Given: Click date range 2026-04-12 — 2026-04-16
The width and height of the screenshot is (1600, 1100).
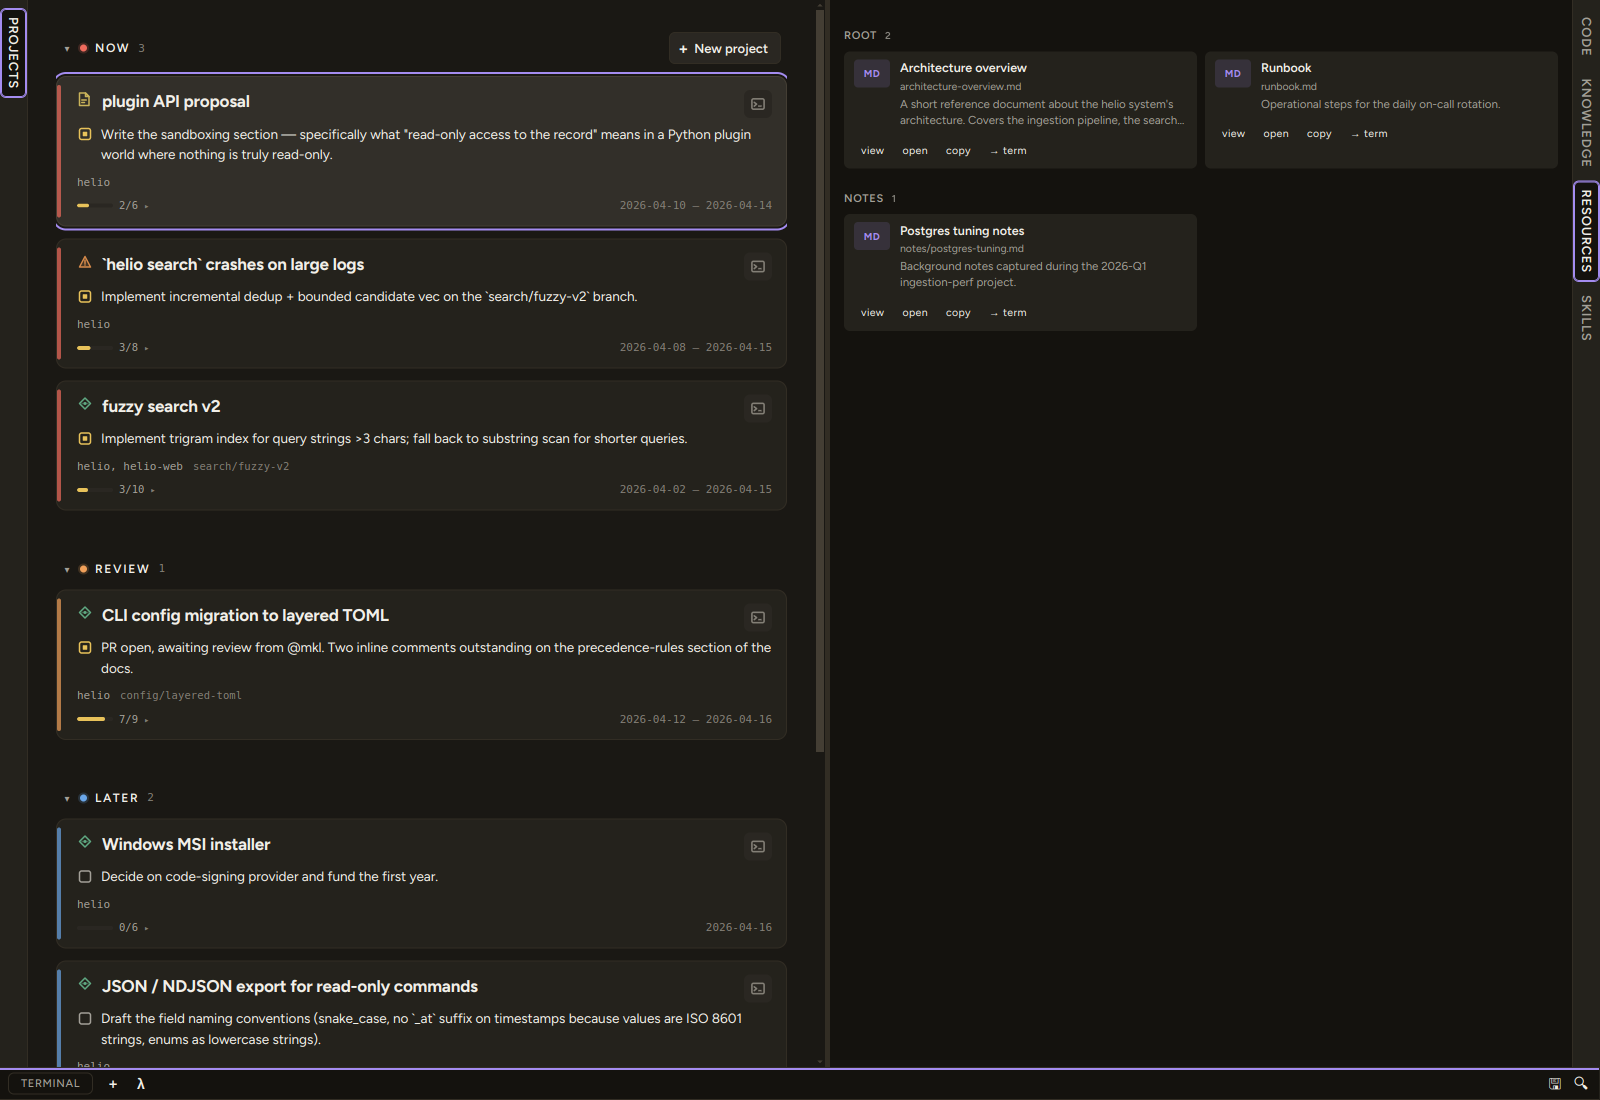Looking at the screenshot, I should click(696, 720).
